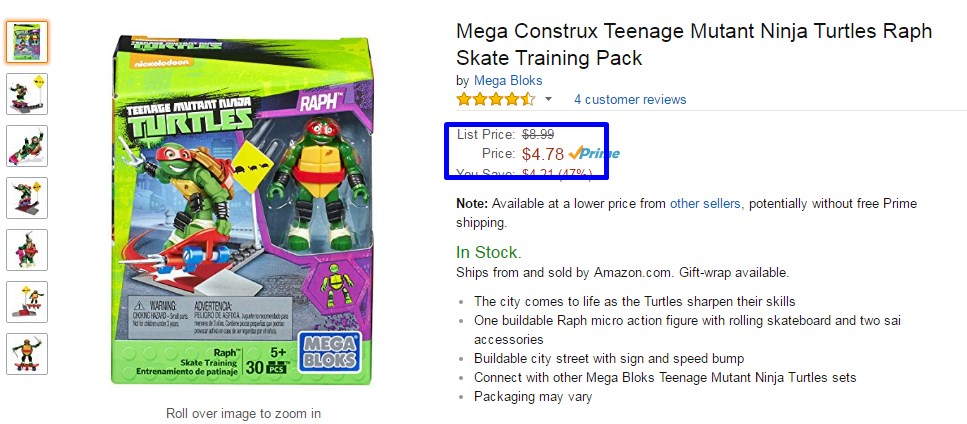Click the 4.5 star rating icons
This screenshot has height=424, width=967.
[496, 99]
